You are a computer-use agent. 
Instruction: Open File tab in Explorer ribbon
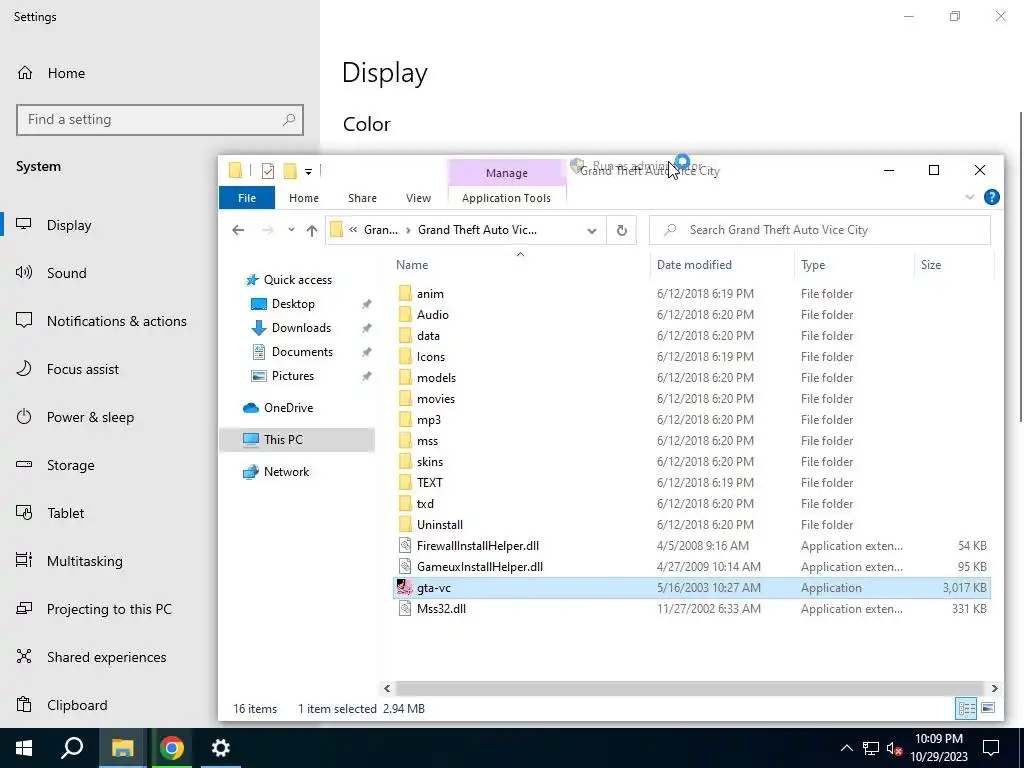pyautogui.click(x=247, y=198)
